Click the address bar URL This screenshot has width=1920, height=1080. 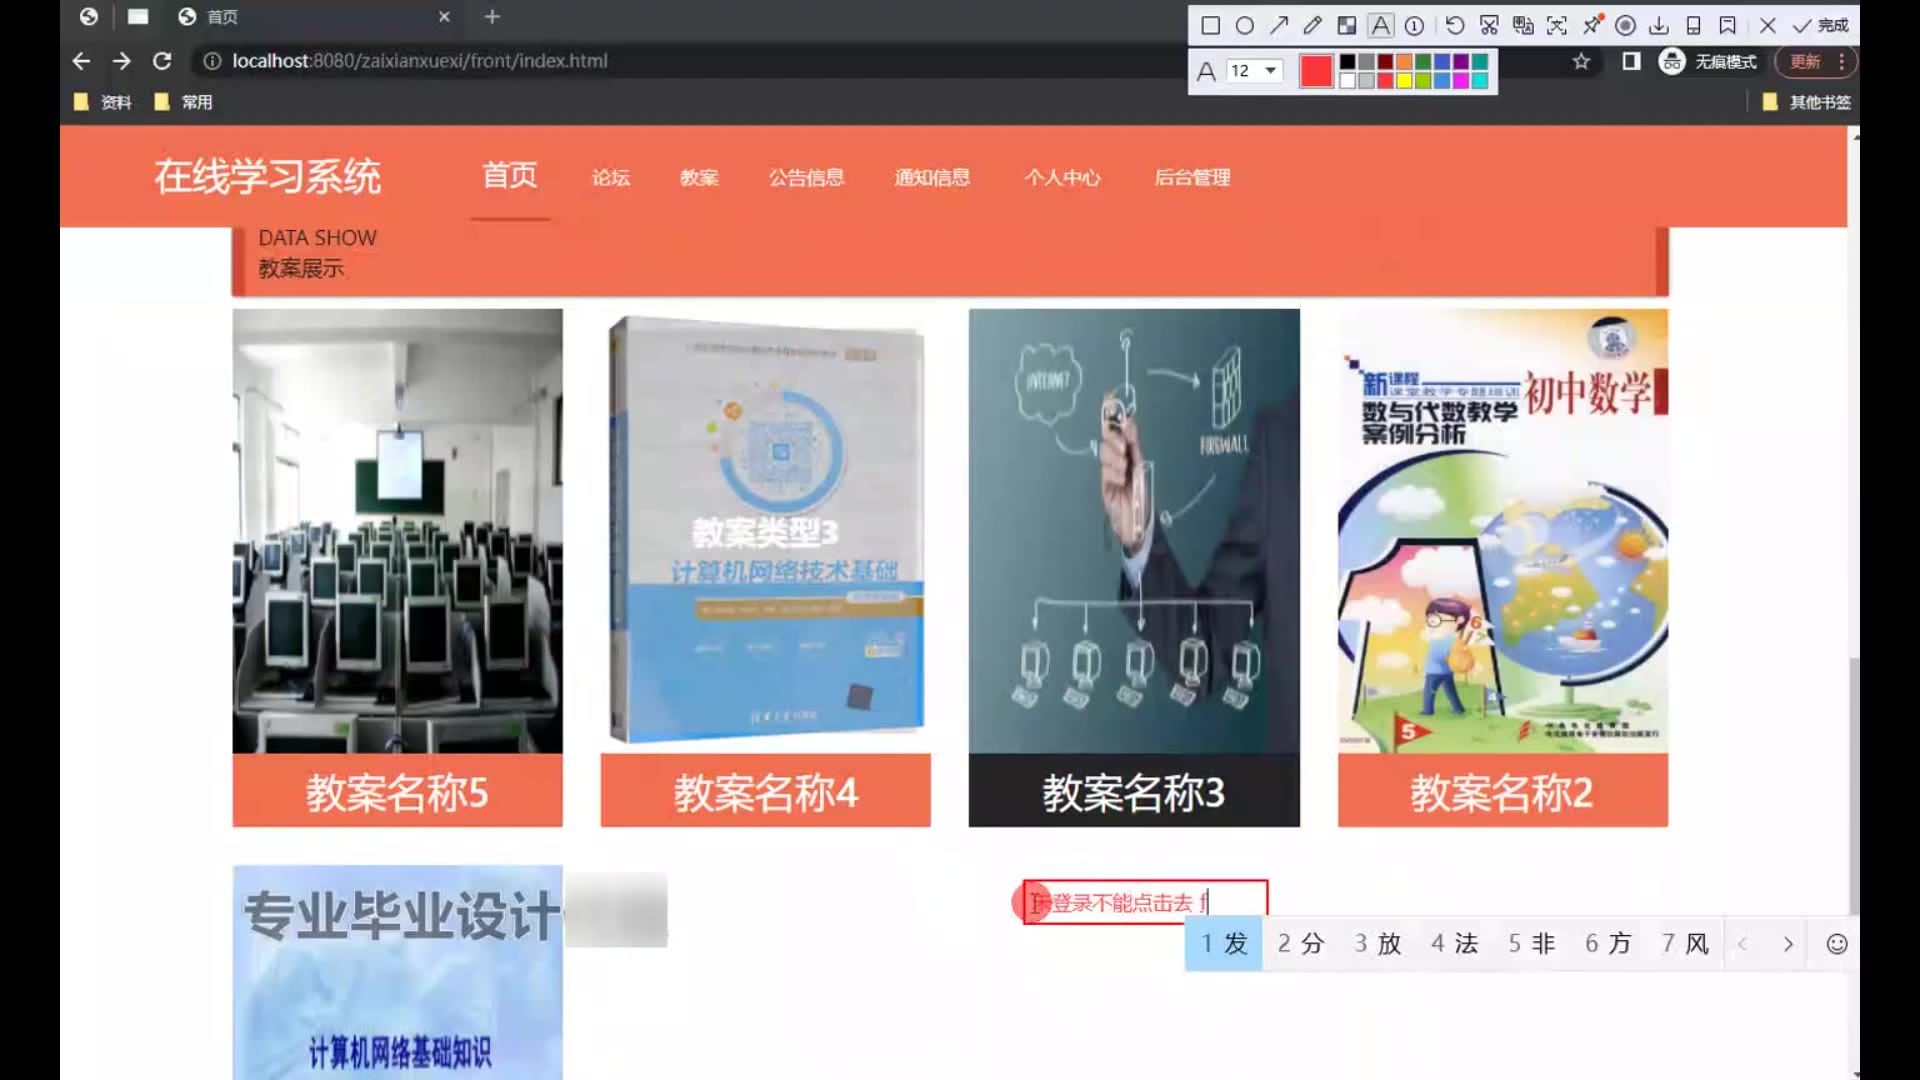pos(420,61)
